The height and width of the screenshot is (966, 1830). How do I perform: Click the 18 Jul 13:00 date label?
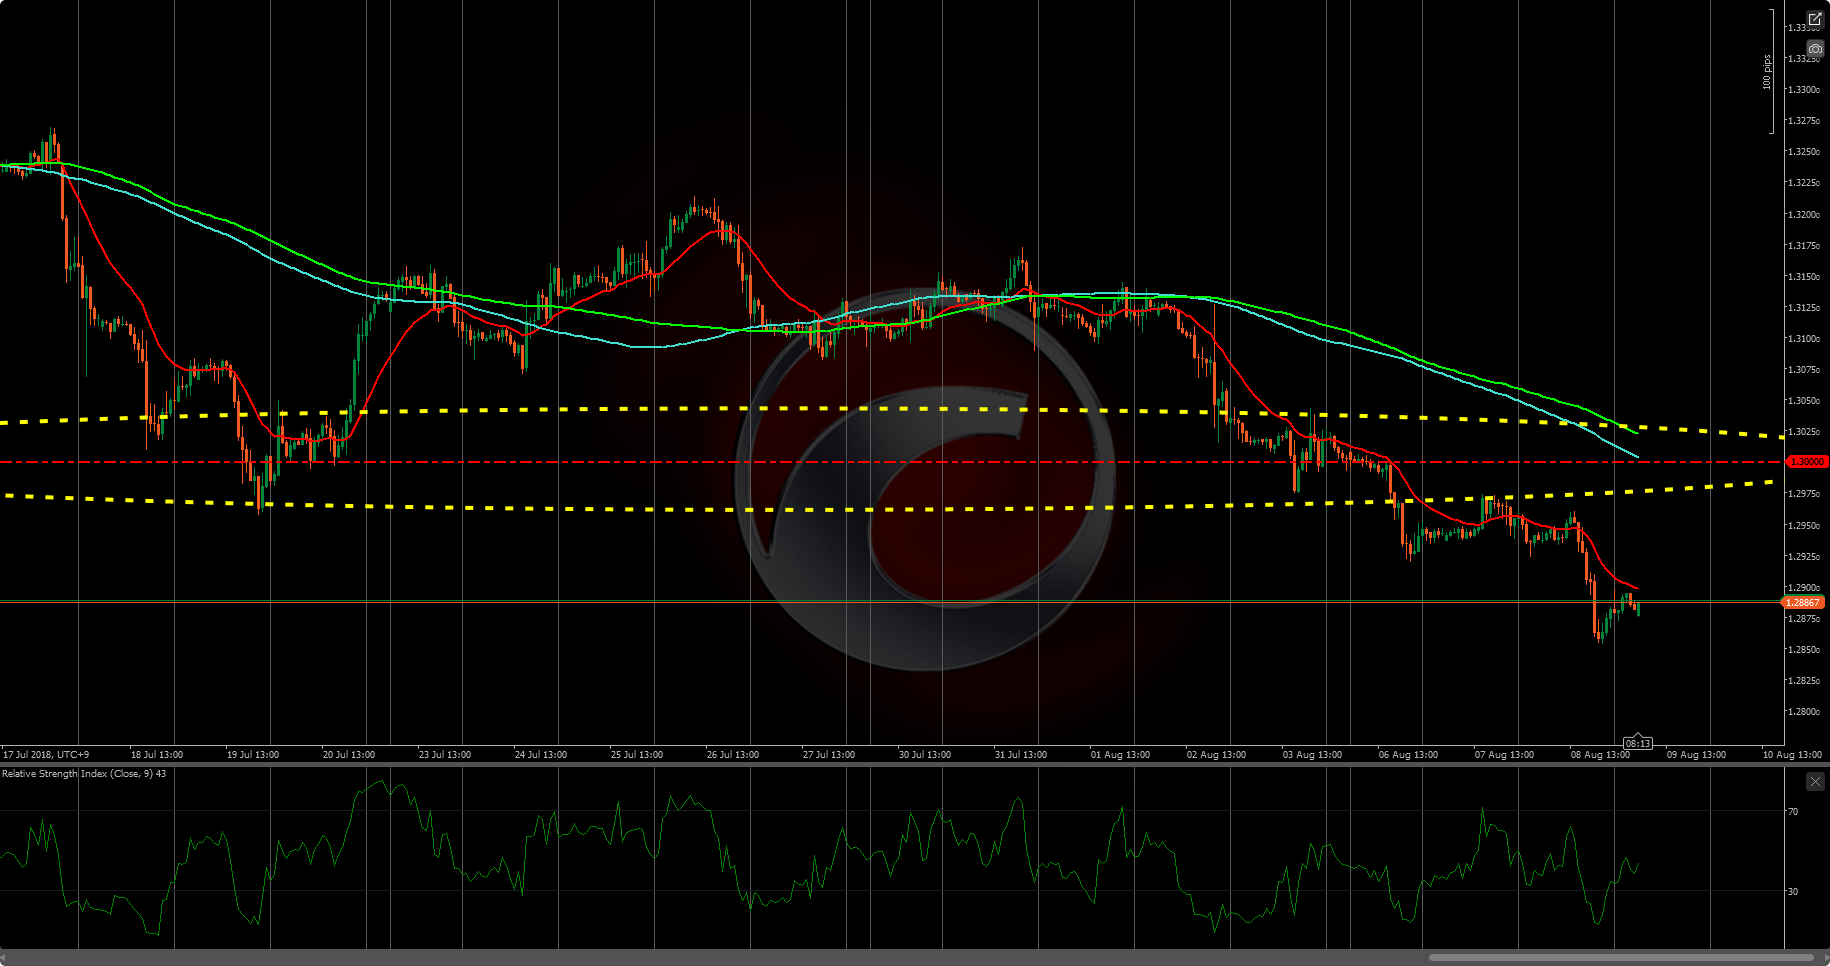157,755
